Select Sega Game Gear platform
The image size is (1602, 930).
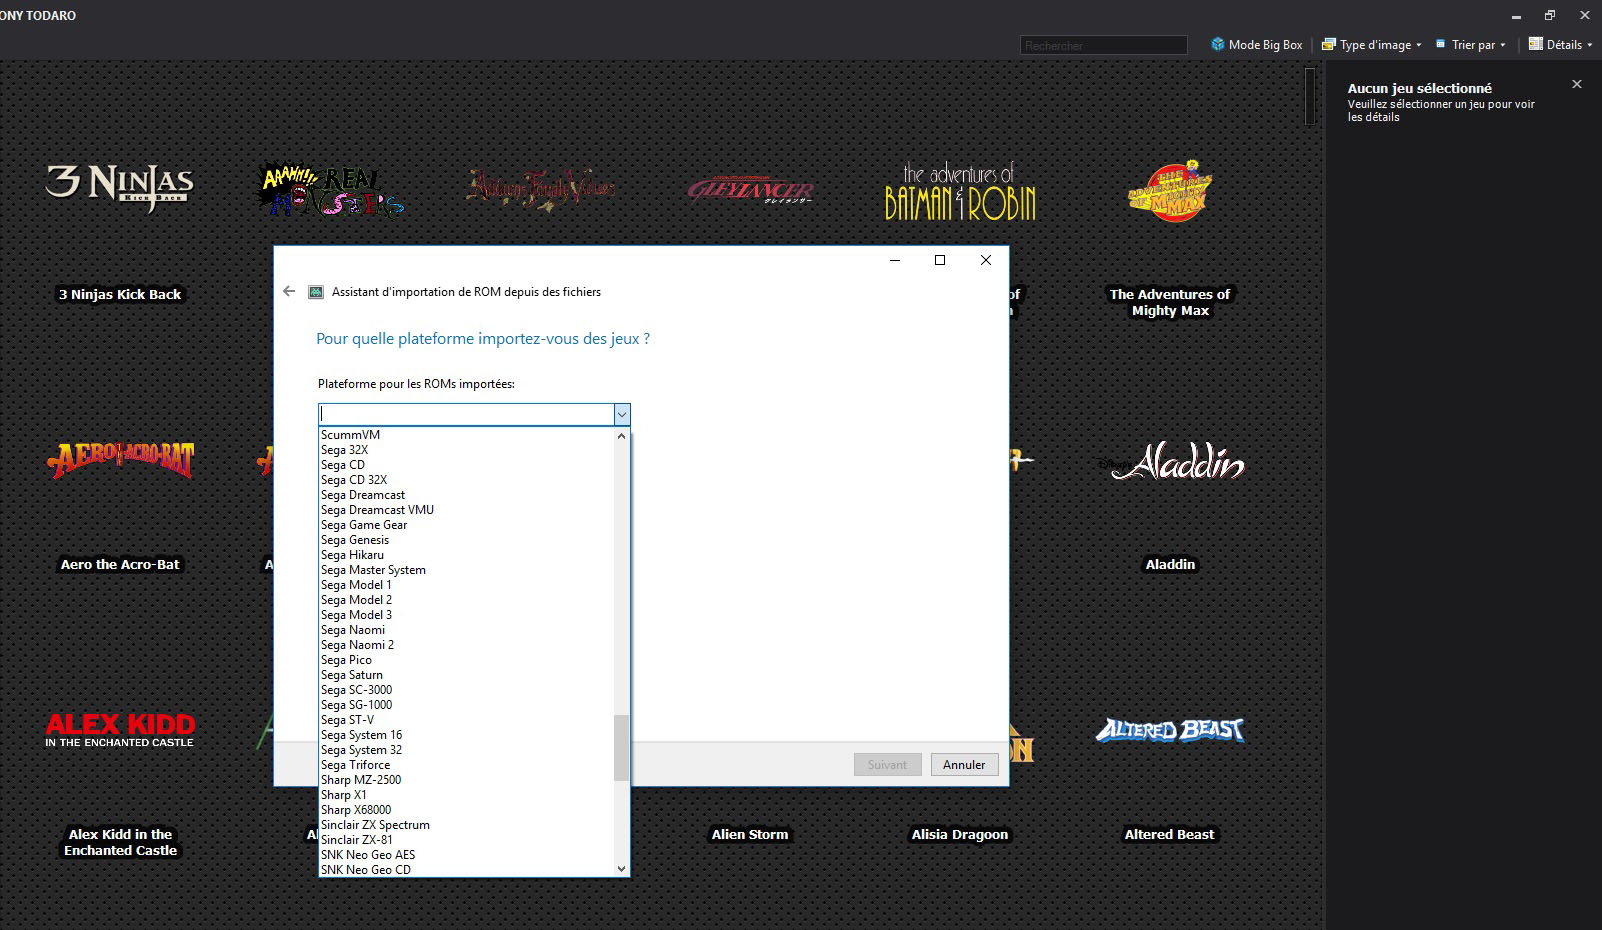pyautogui.click(x=466, y=525)
